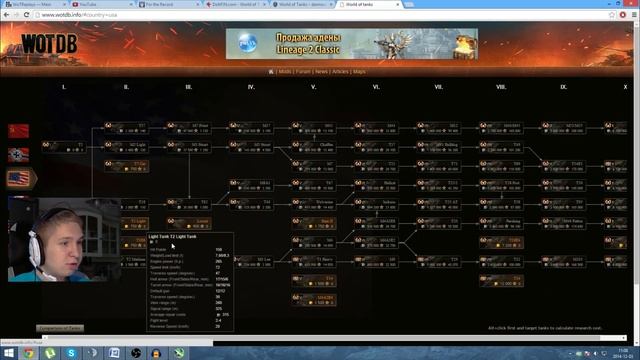Click the WOTDB site logo
The height and width of the screenshot is (360, 640).
click(49, 44)
